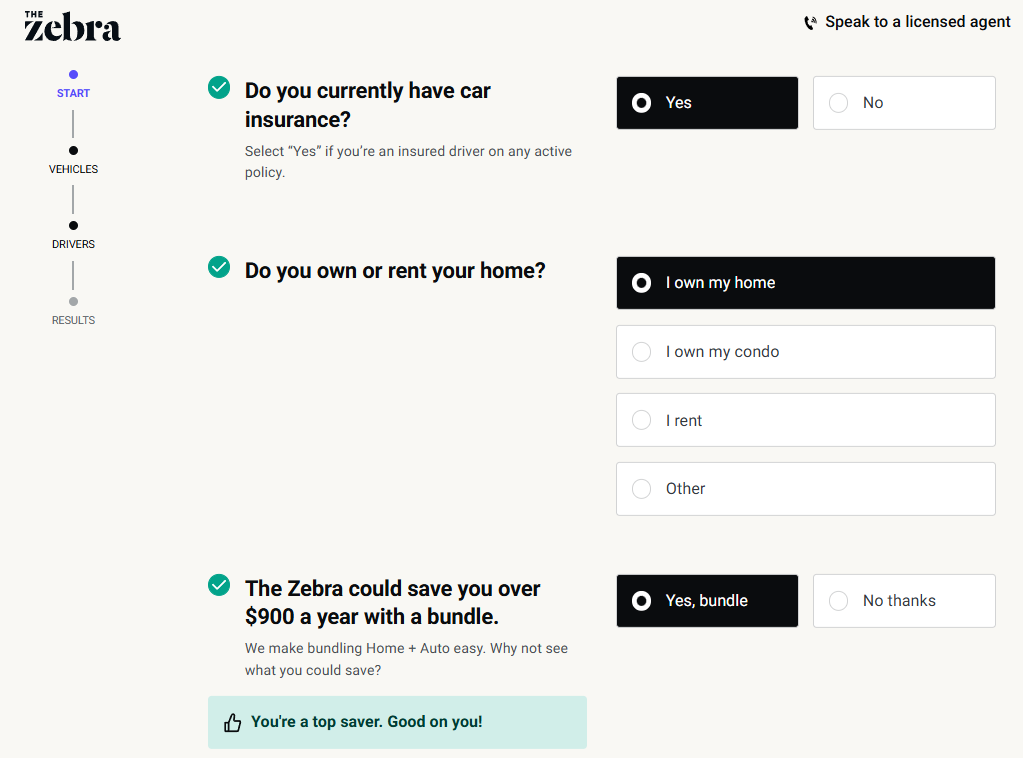1023x758 pixels.
Task: Select Yes for current car insurance
Action: 707,103
